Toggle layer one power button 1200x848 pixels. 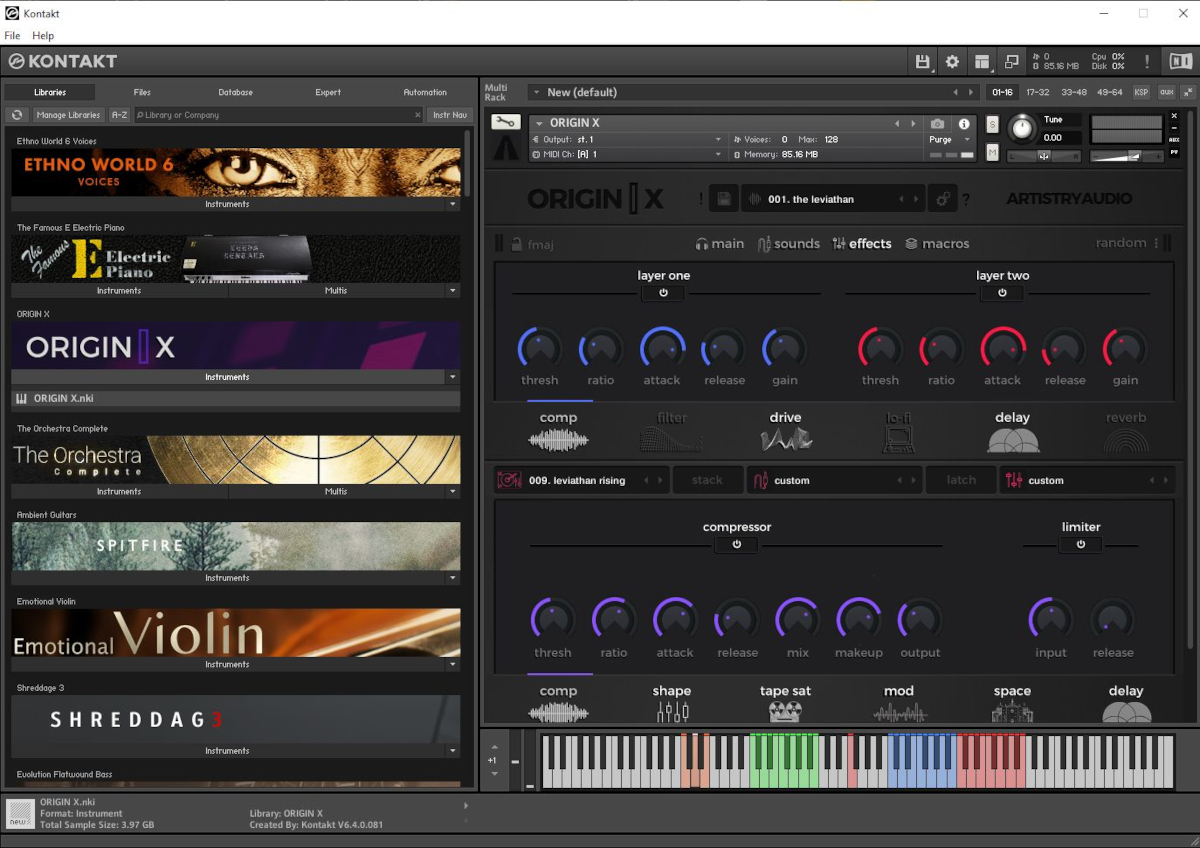tap(663, 293)
